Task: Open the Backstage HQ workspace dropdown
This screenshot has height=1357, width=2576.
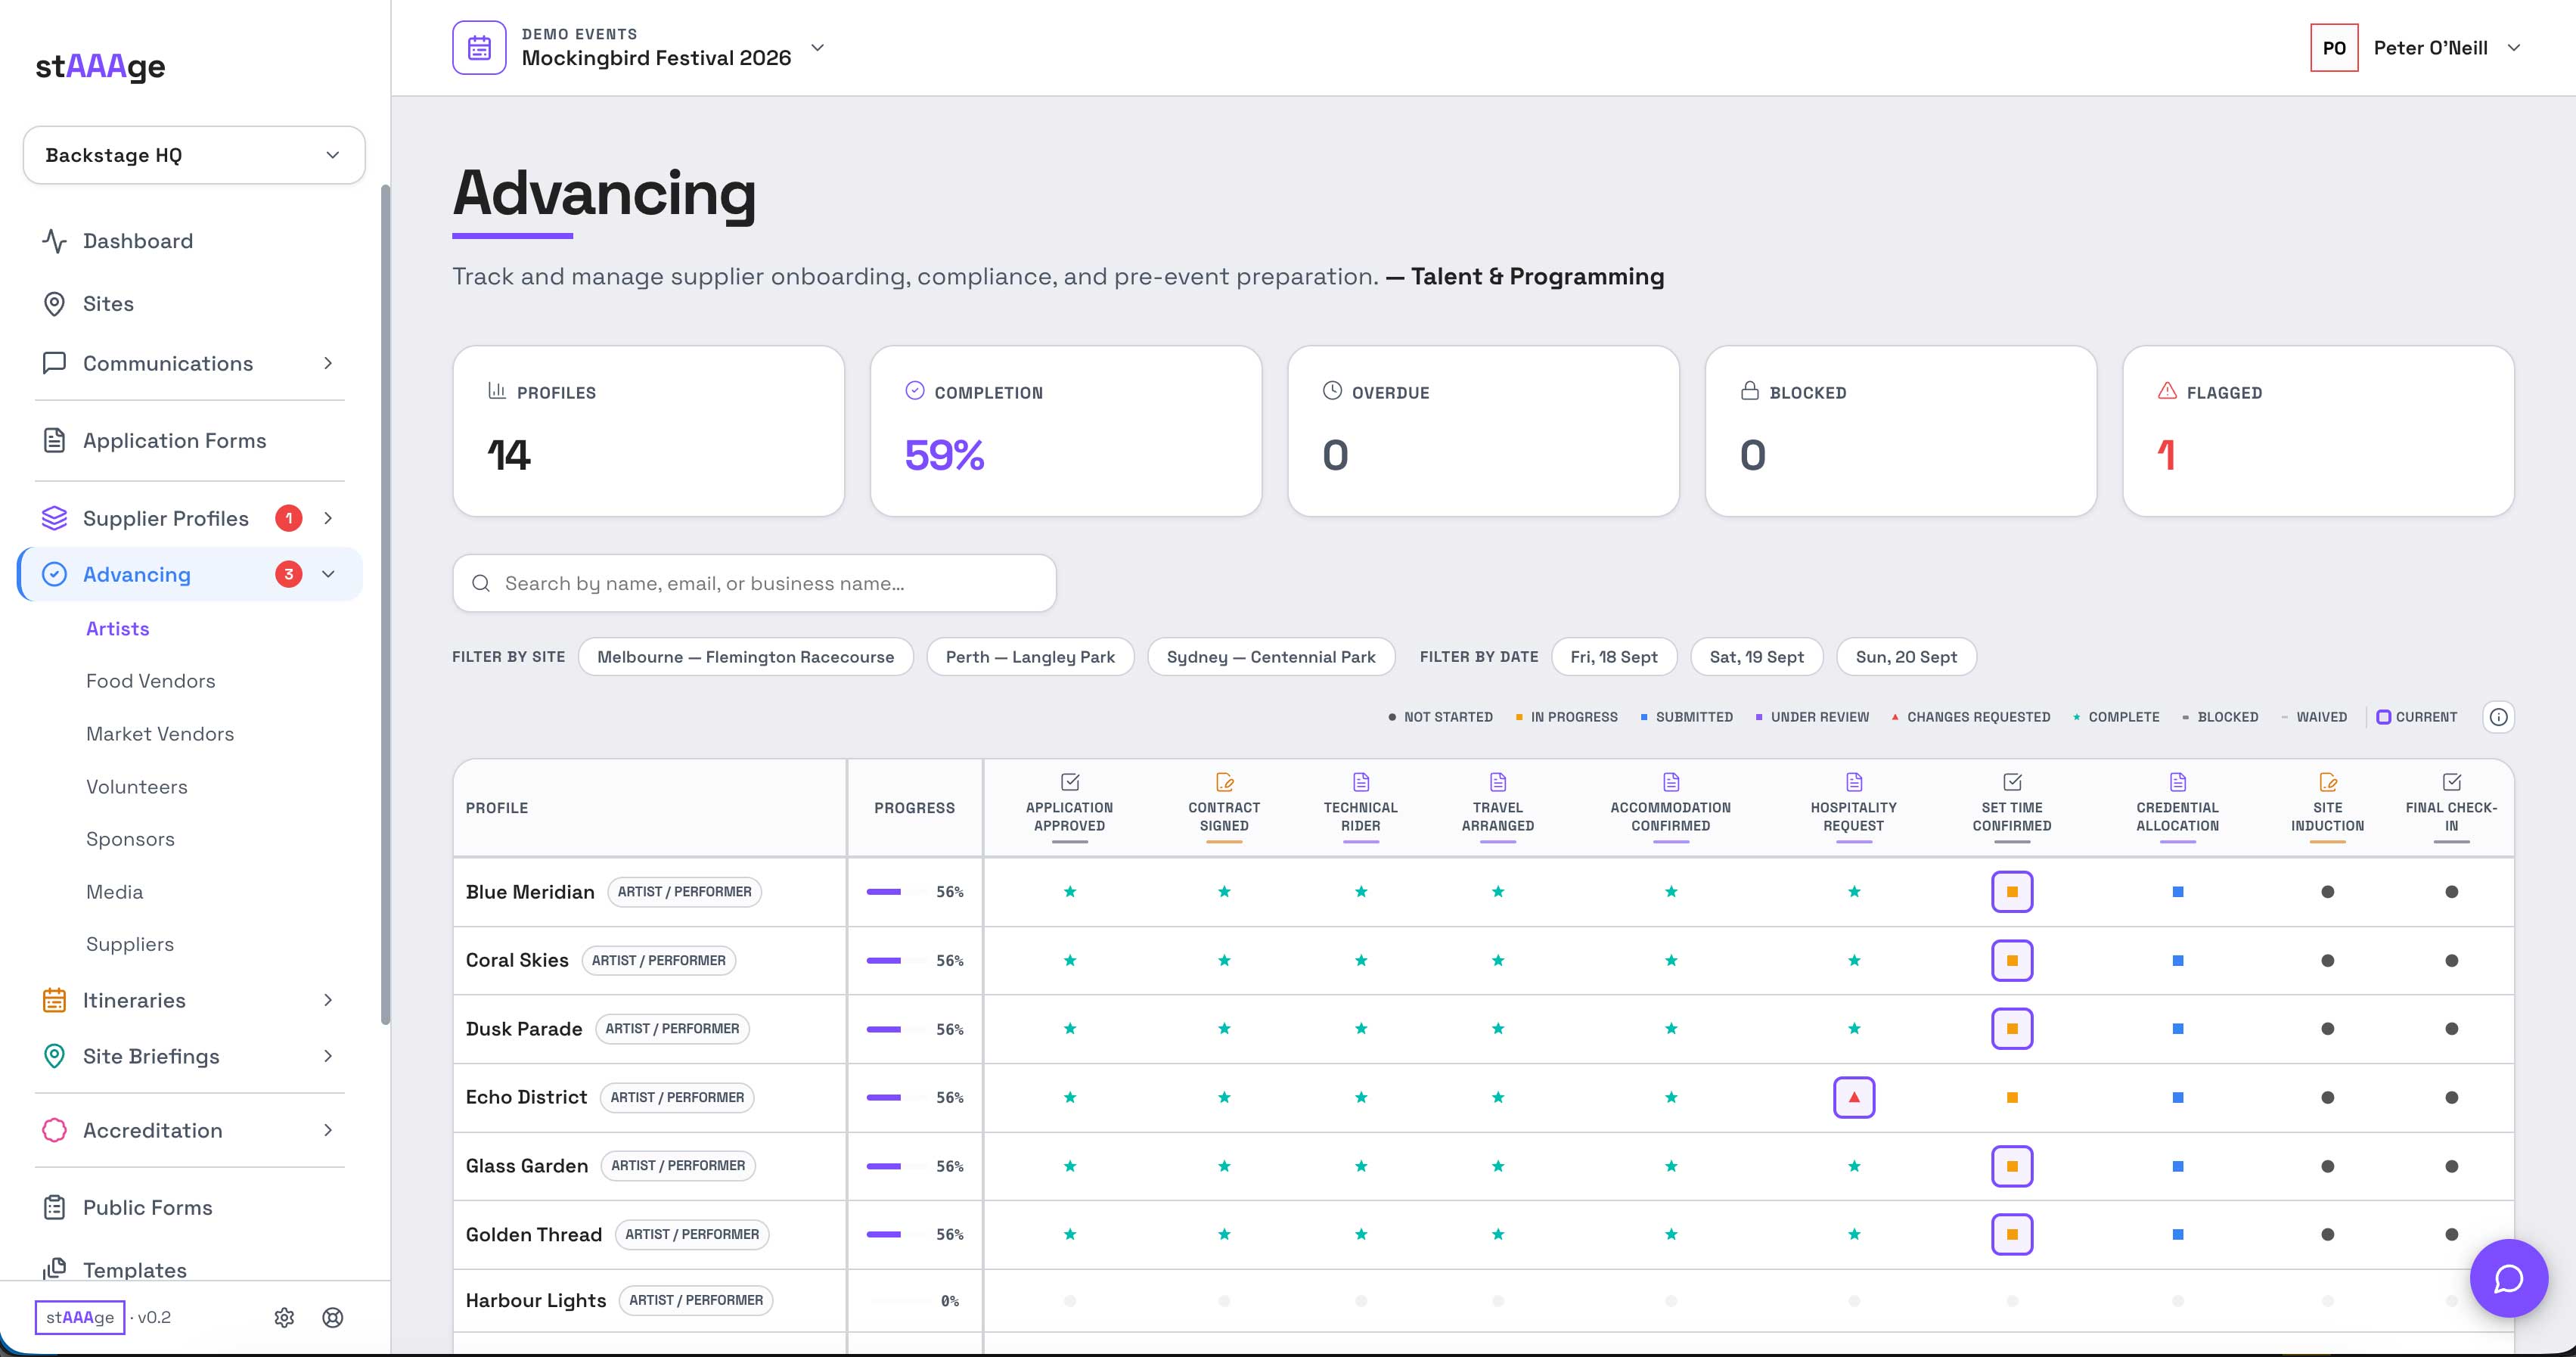Action: (x=194, y=155)
